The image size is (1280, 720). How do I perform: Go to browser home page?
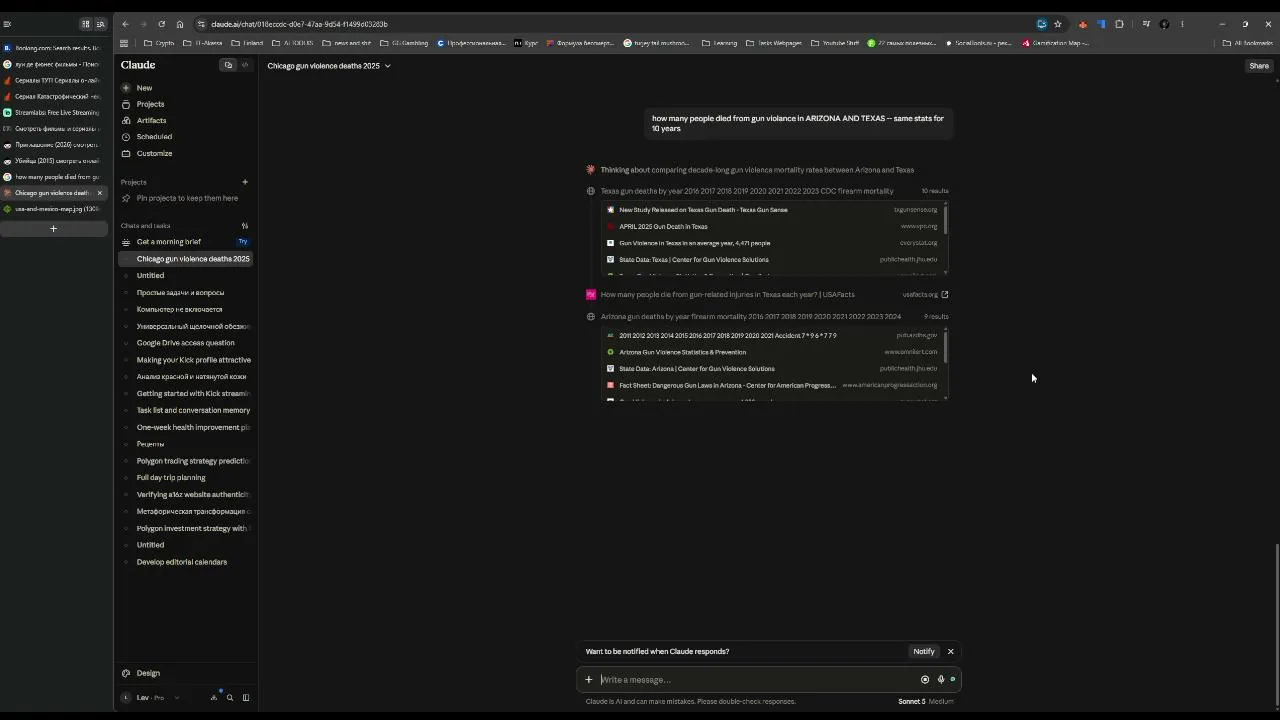pos(180,24)
